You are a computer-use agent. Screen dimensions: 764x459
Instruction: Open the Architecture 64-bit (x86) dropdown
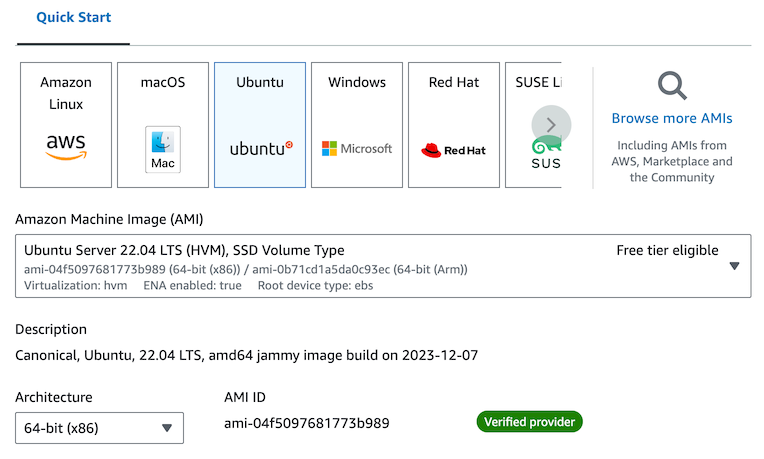[x=99, y=428]
